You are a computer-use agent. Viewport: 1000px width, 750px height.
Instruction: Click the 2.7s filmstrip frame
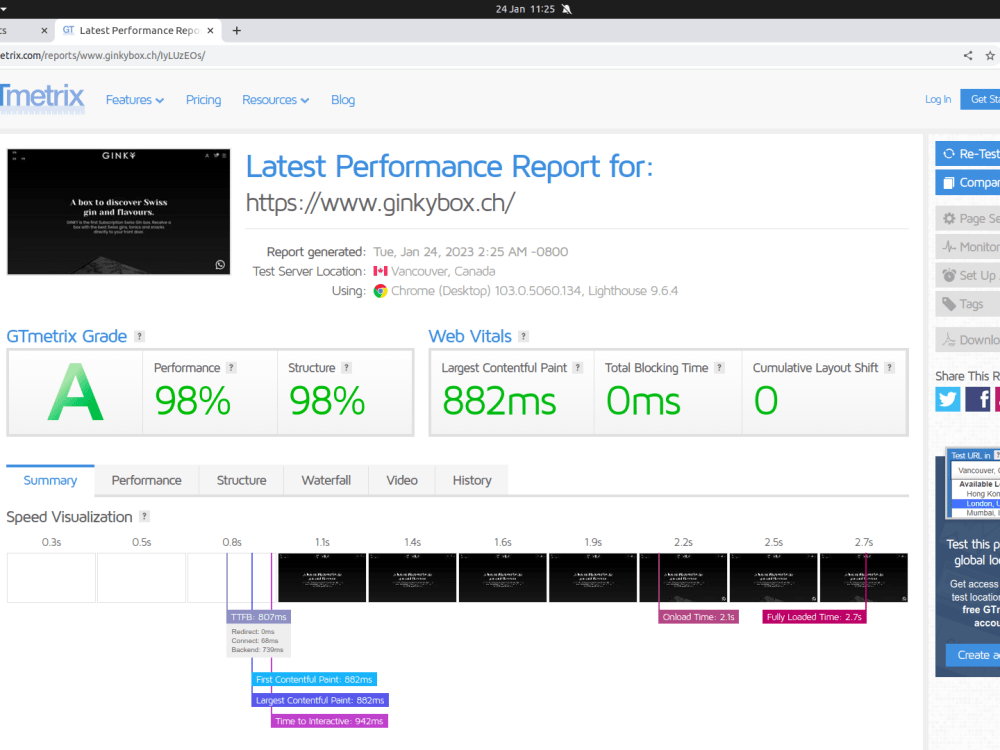tap(864, 578)
